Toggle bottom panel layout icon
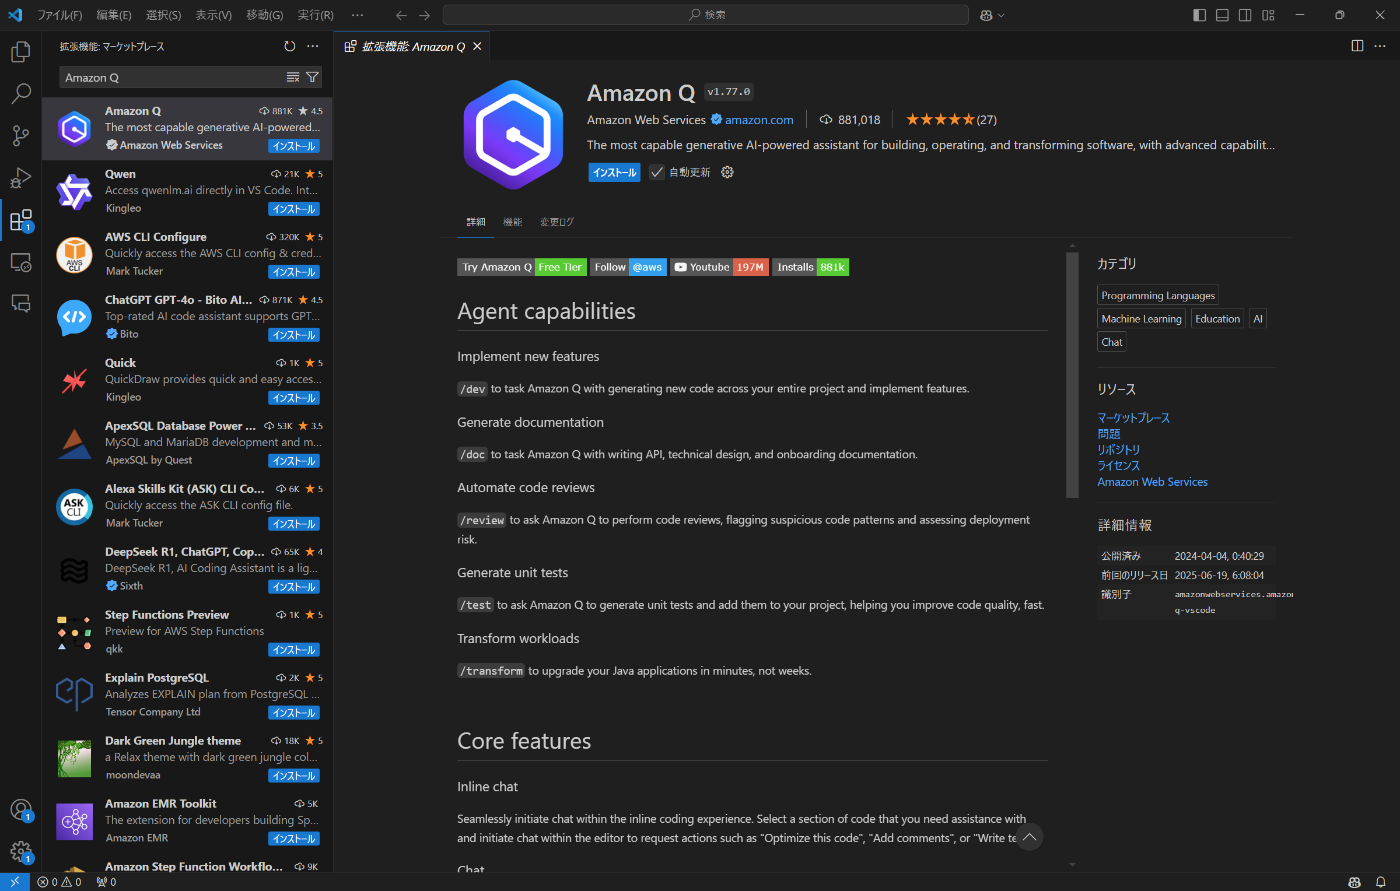 pos(1222,15)
